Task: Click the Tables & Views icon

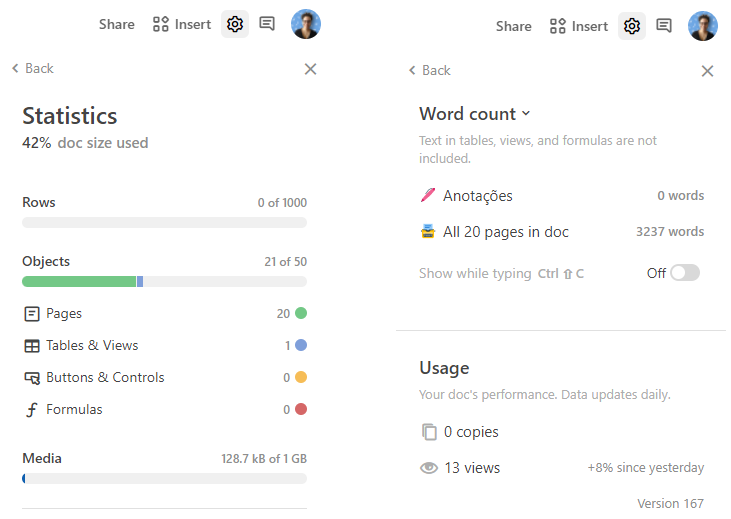Action: [x=32, y=346]
